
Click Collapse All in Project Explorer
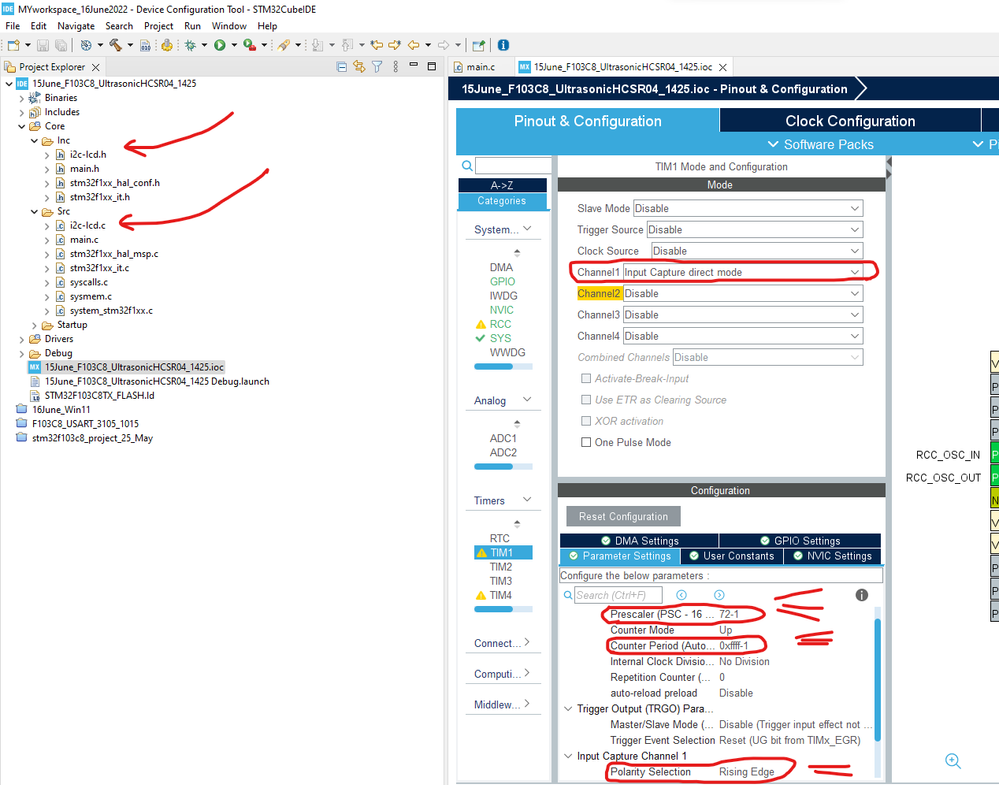(x=341, y=67)
